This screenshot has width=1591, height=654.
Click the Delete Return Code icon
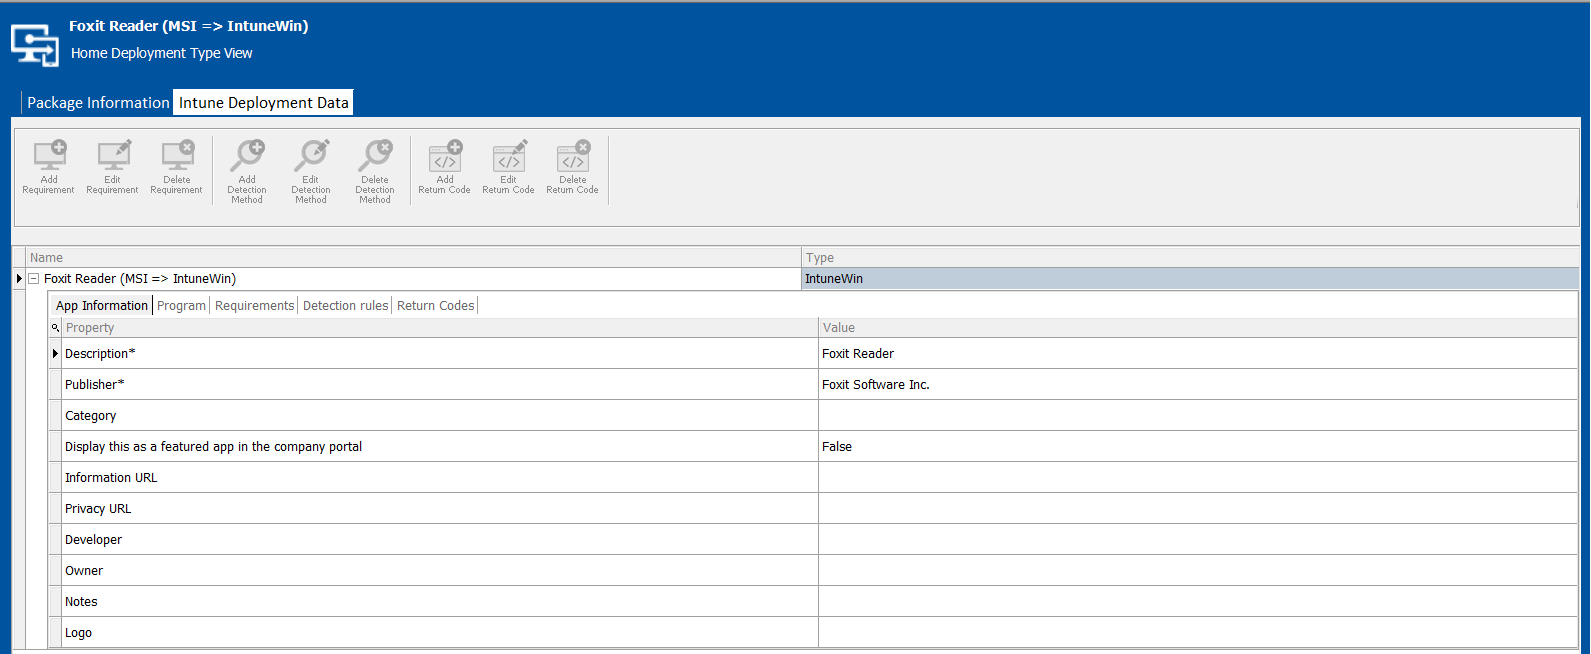point(573,157)
